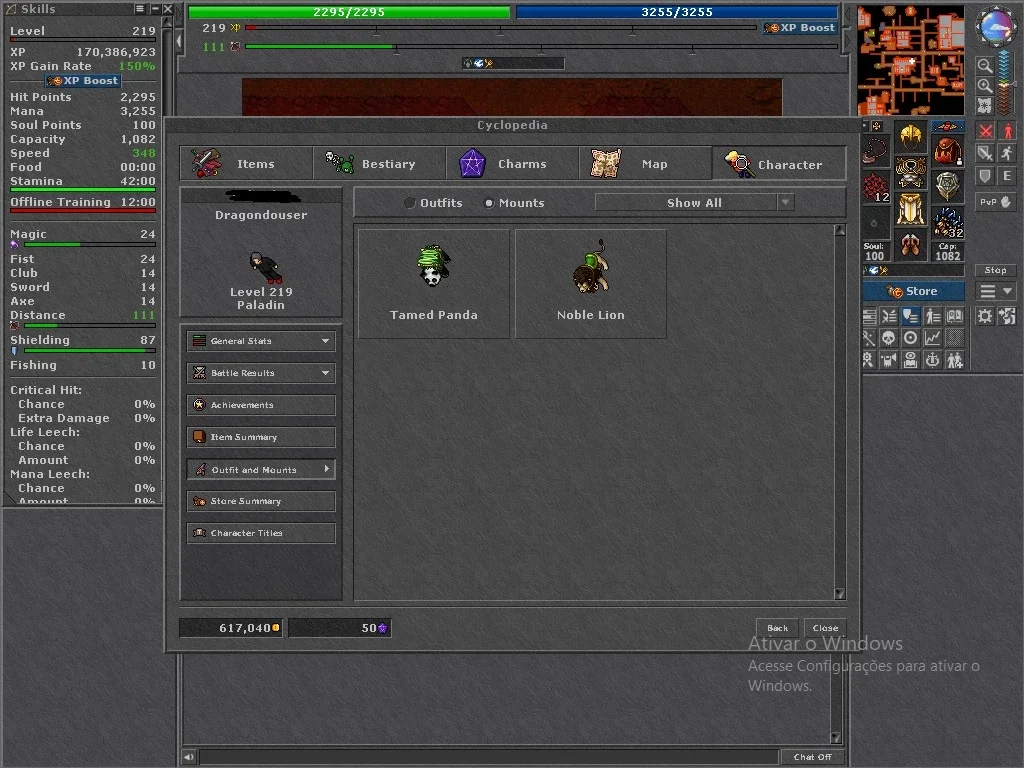Click the mount list scroll-up arrow

pos(840,231)
